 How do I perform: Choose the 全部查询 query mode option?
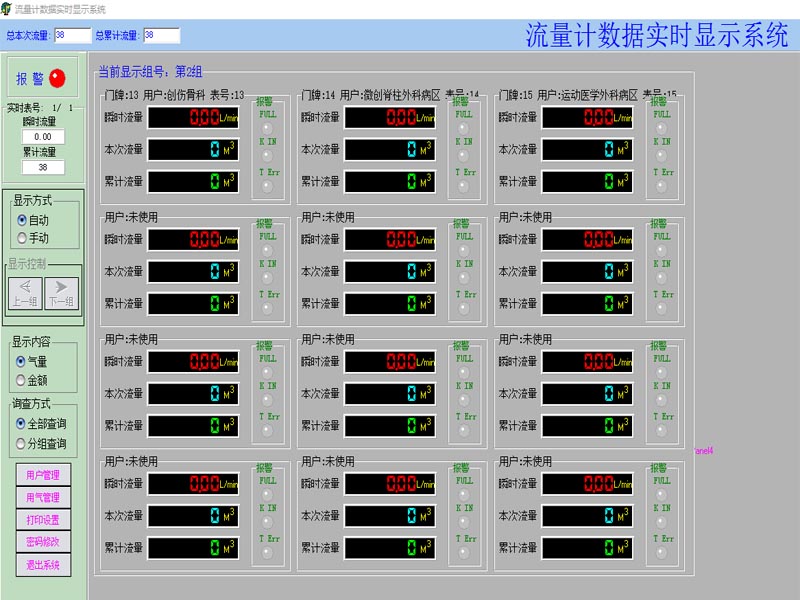pos(22,424)
